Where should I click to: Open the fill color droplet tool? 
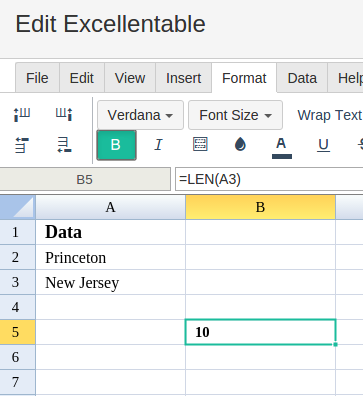240,144
